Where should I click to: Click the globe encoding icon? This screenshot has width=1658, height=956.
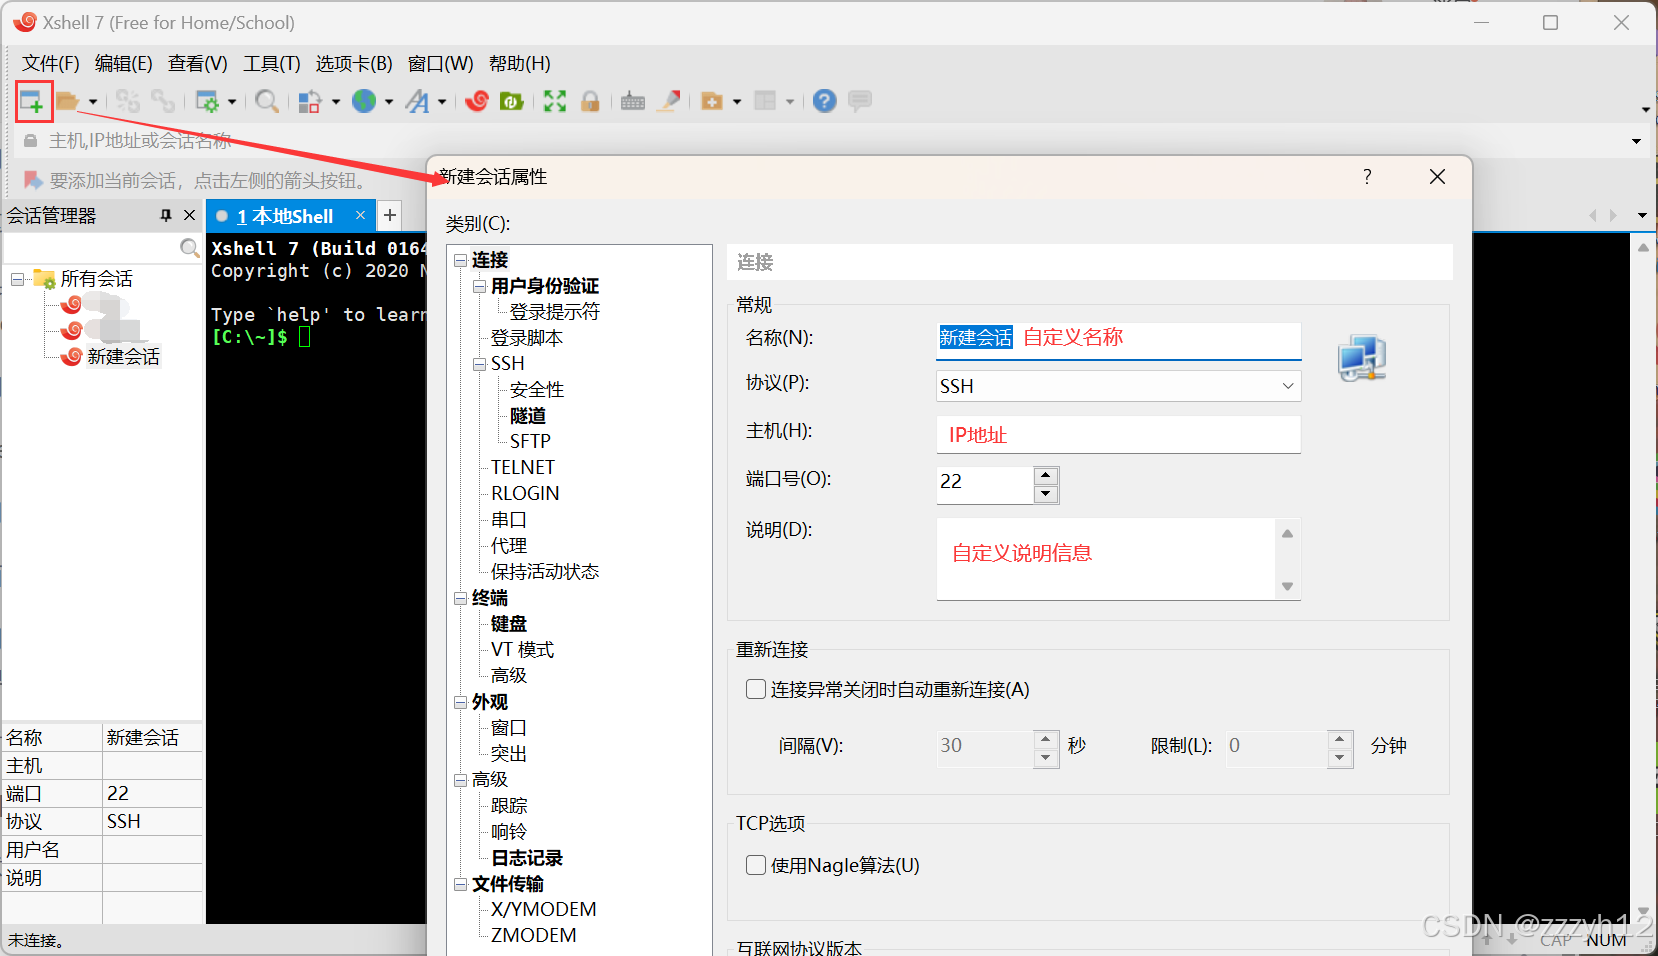point(364,101)
